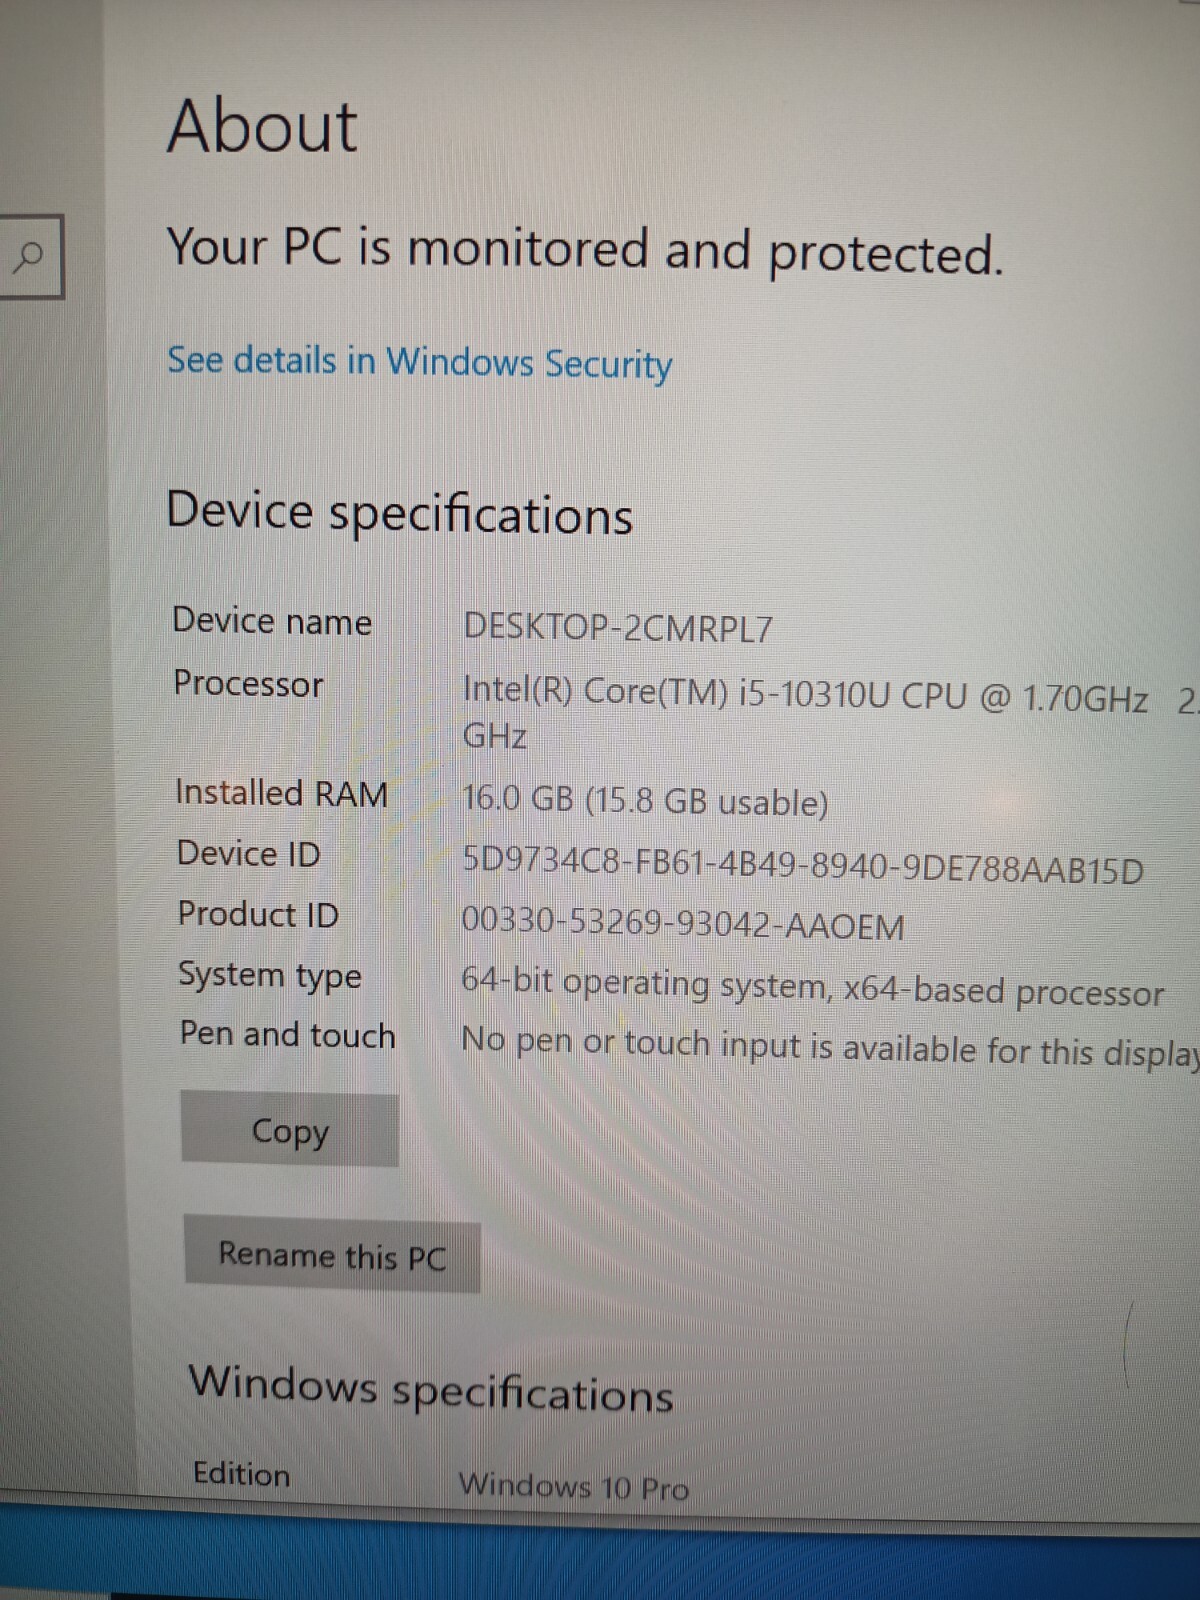This screenshot has height=1600, width=1200.
Task: Click the Pen and touch label
Action: pyautogui.click(x=287, y=1034)
